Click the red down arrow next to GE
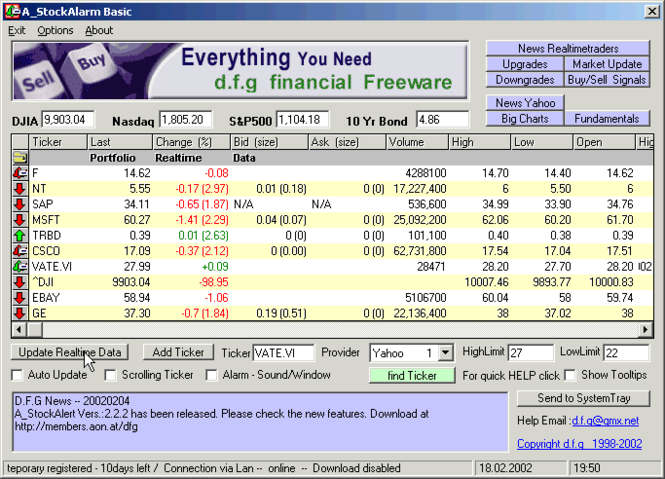This screenshot has height=479, width=665. [20, 314]
